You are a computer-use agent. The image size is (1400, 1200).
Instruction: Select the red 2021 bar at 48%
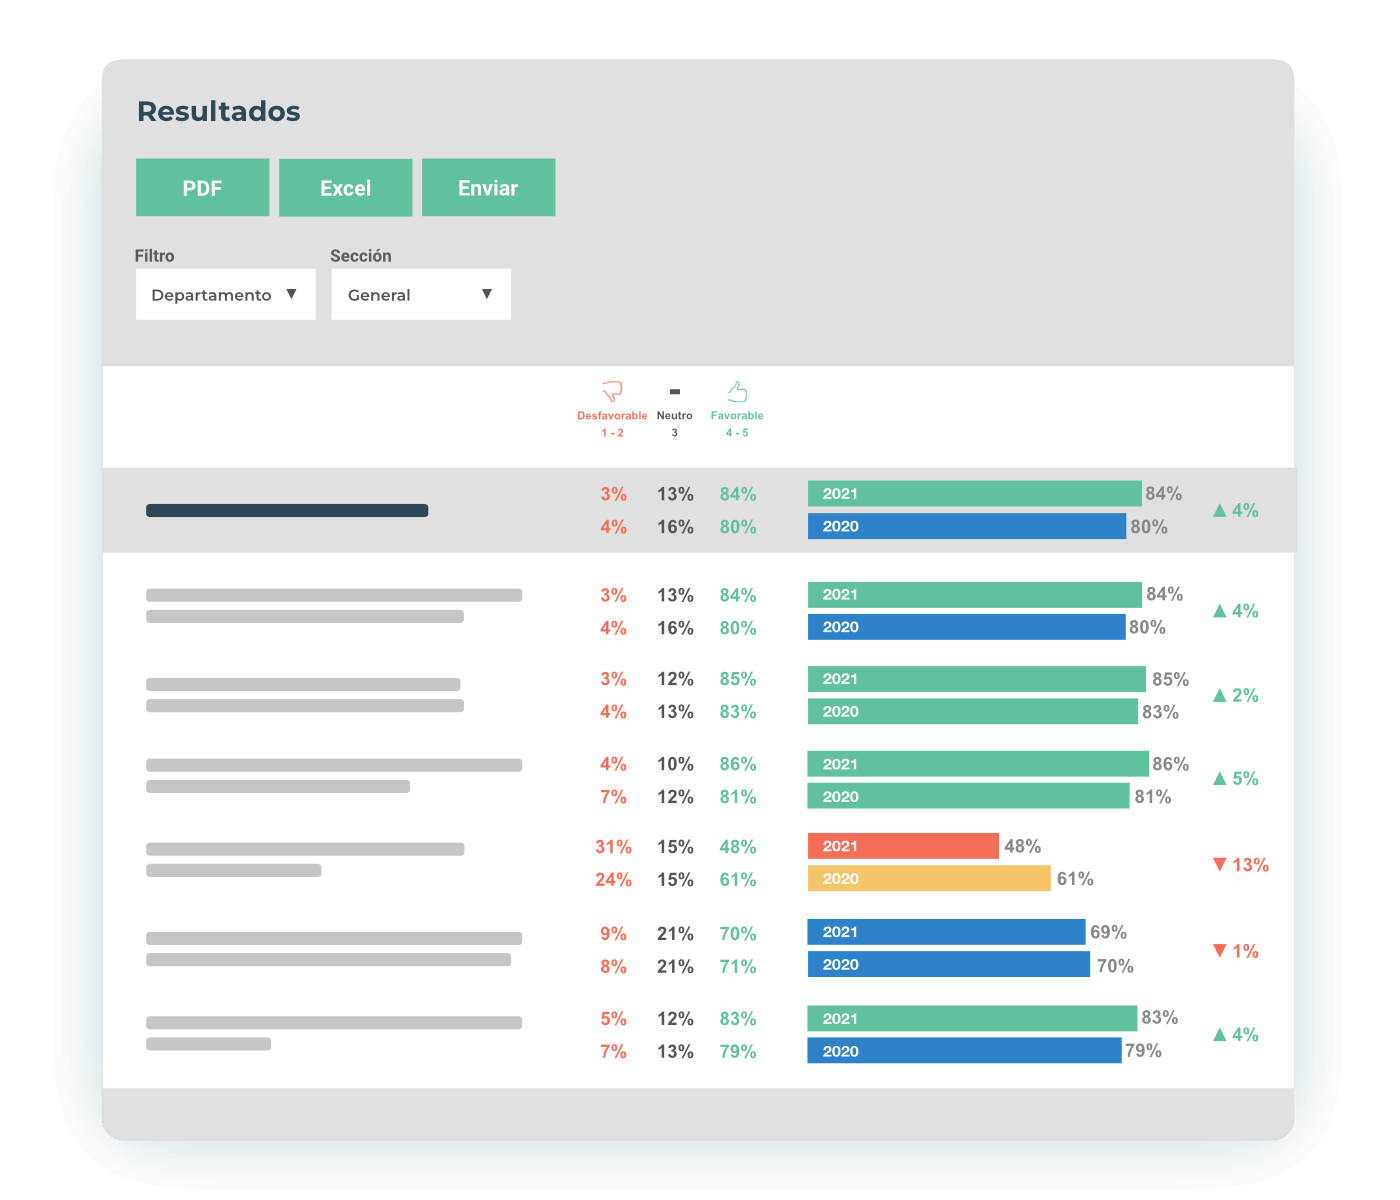pos(903,846)
